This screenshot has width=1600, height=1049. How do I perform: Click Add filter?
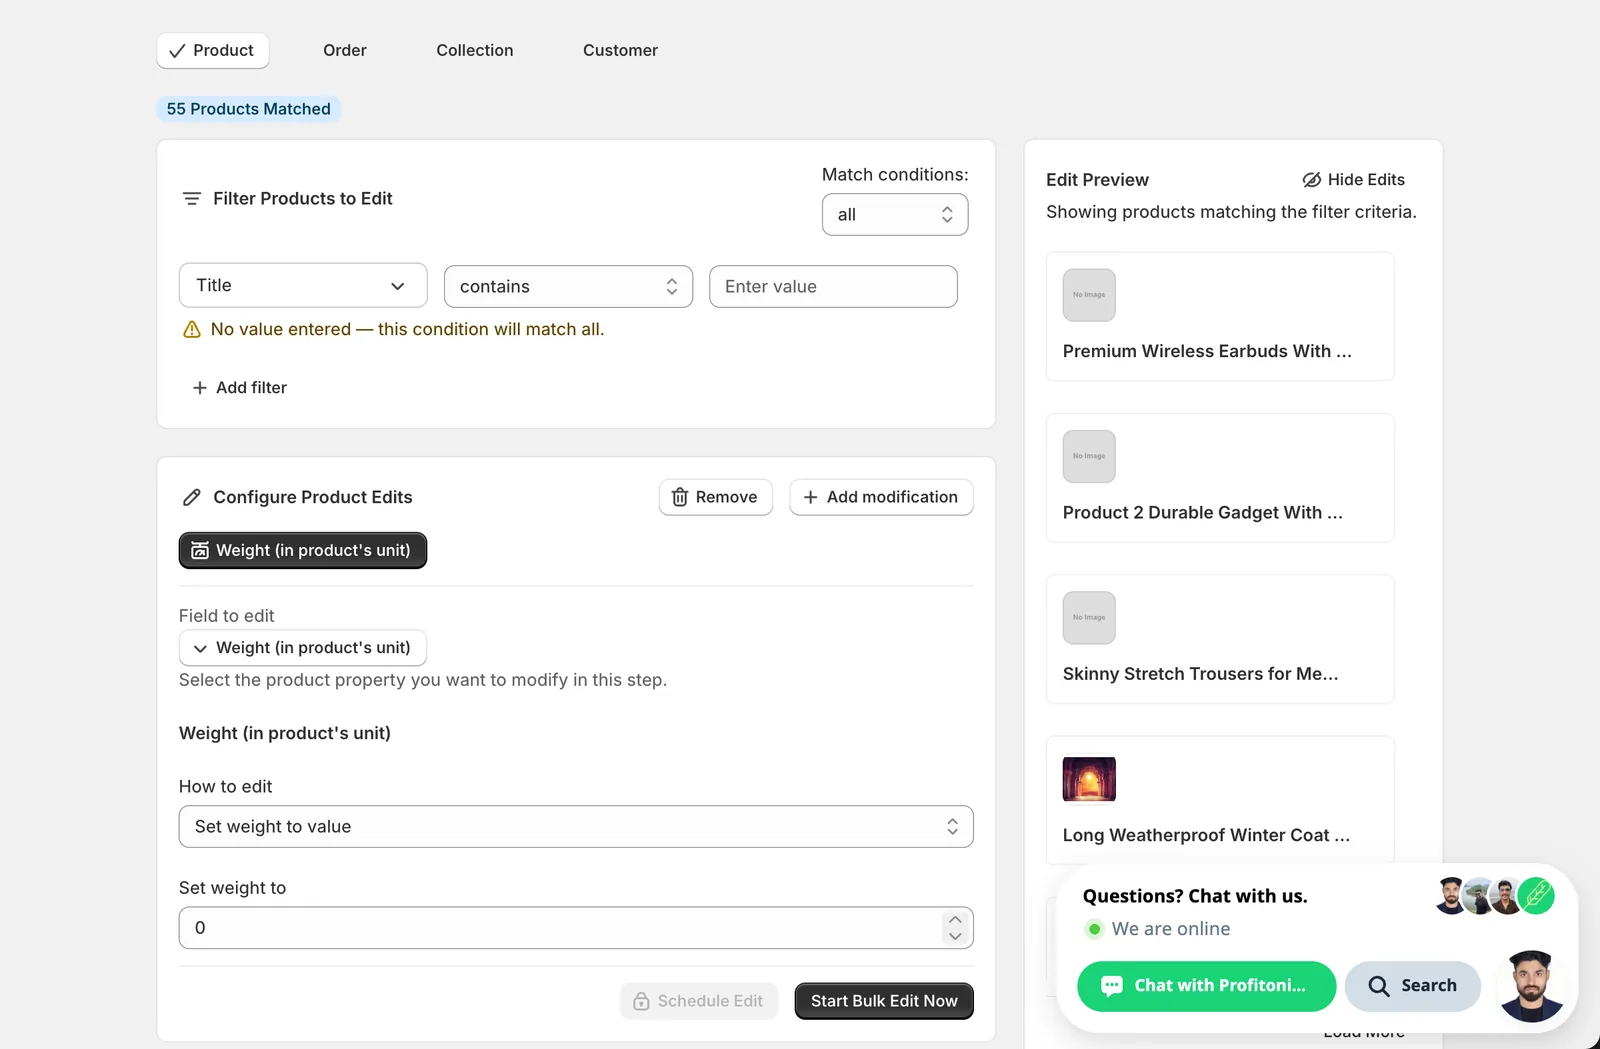click(x=240, y=388)
